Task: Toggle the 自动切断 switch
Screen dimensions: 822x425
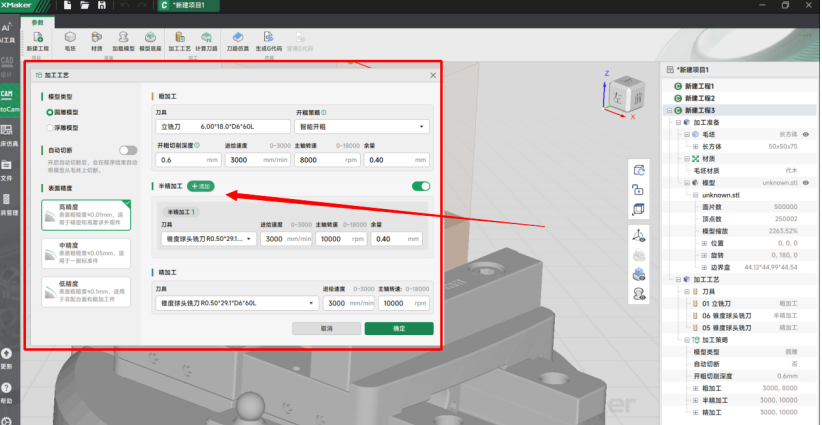Action: 127,149
